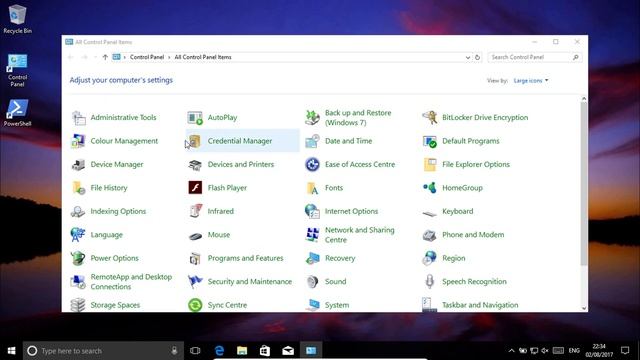
Task: Open File Explorer Options icon
Action: coord(429,164)
